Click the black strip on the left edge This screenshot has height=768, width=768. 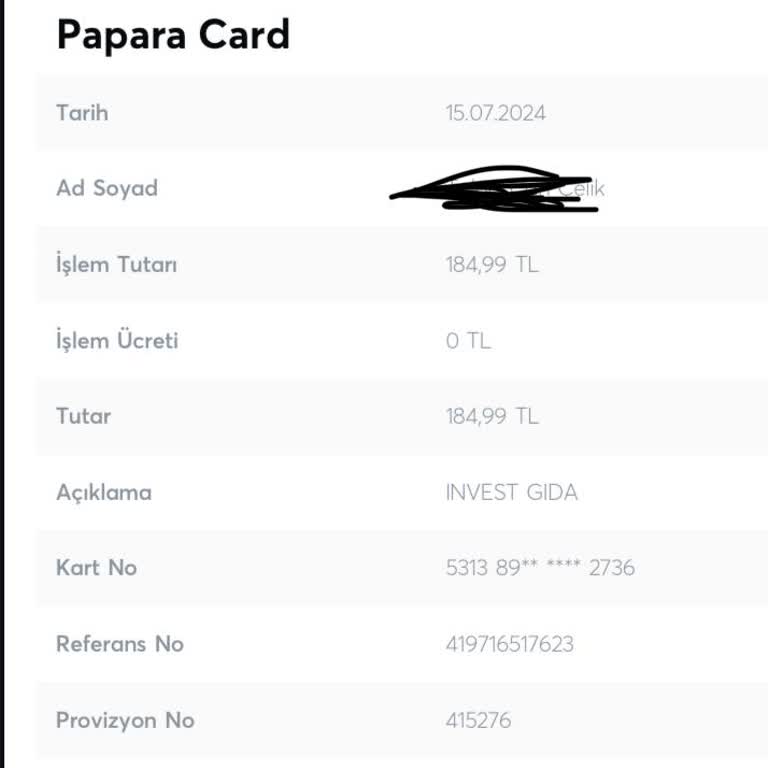pos(2,384)
